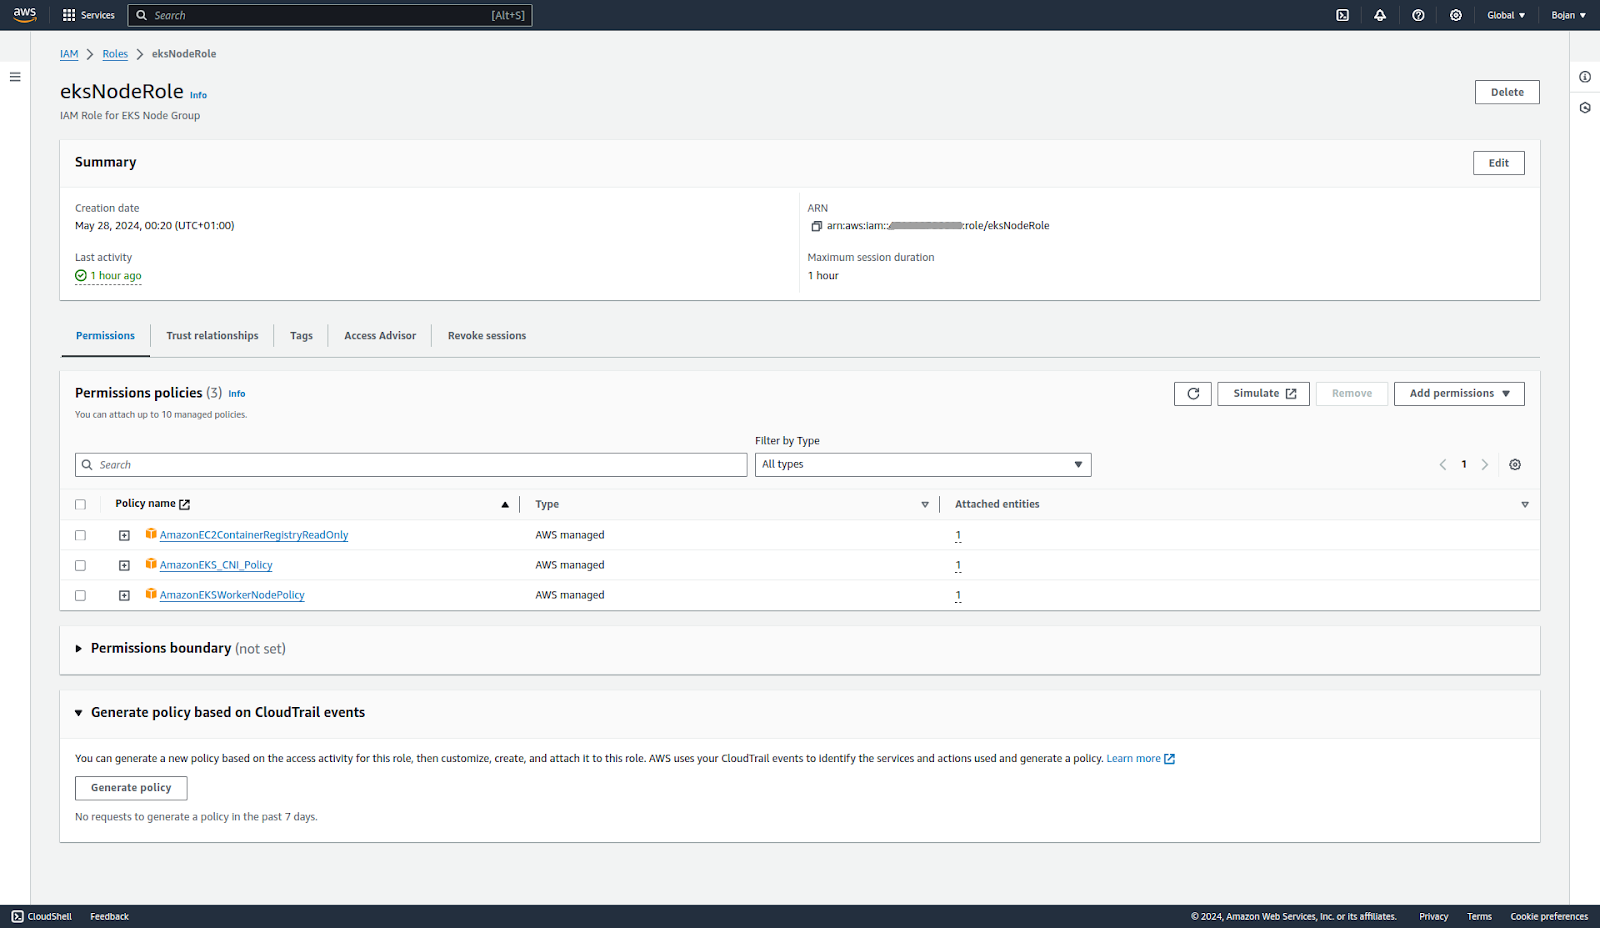Image resolution: width=1600 pixels, height=928 pixels.
Task: Copy the role ARN
Action: tap(816, 226)
